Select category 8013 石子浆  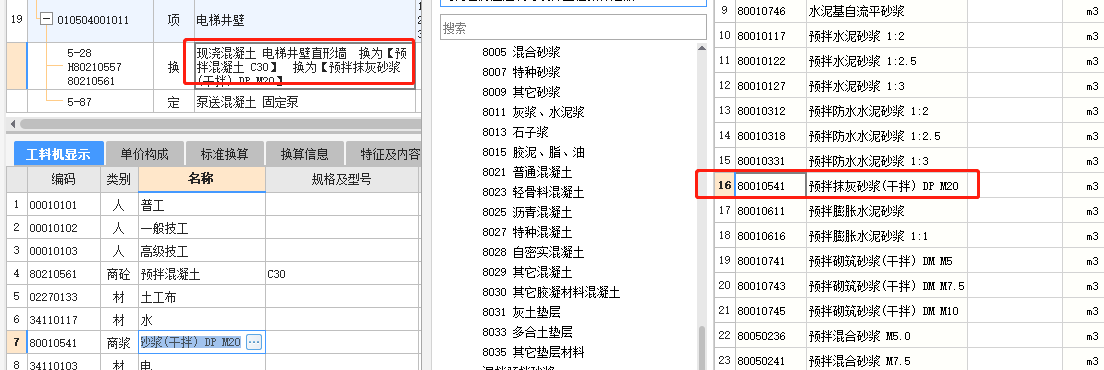[516, 132]
